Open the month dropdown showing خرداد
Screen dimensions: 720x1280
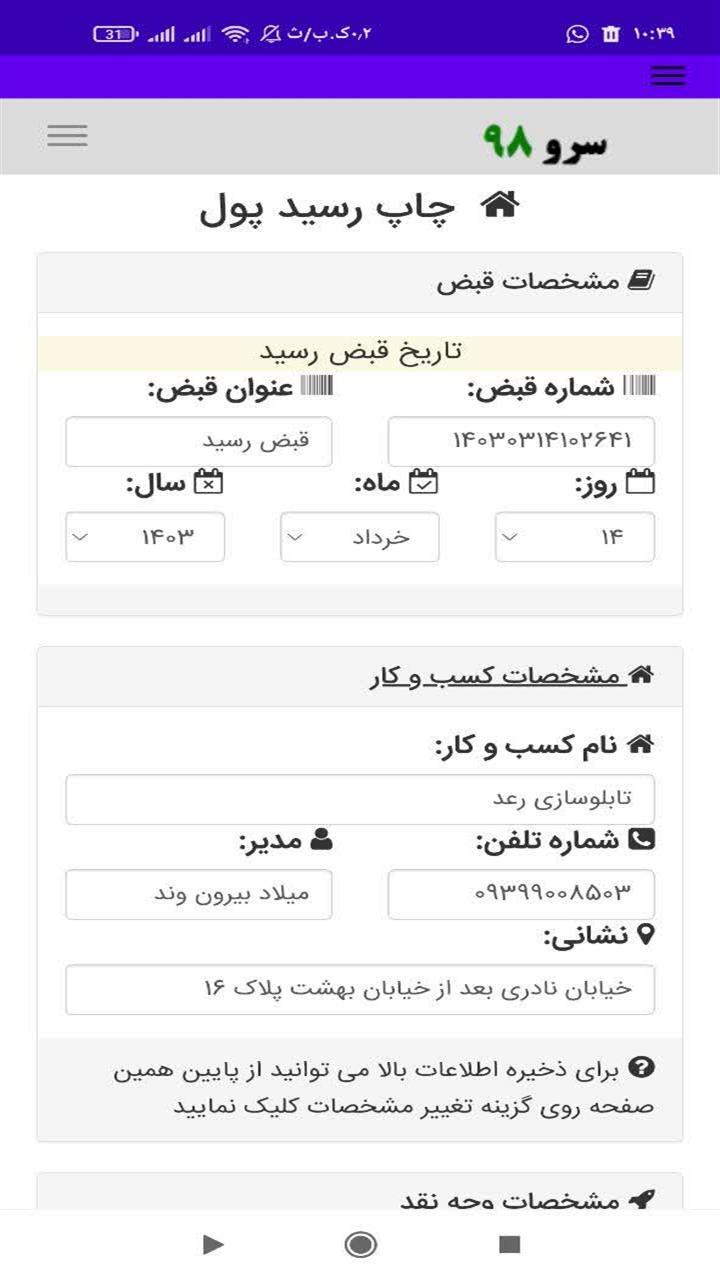coord(359,536)
